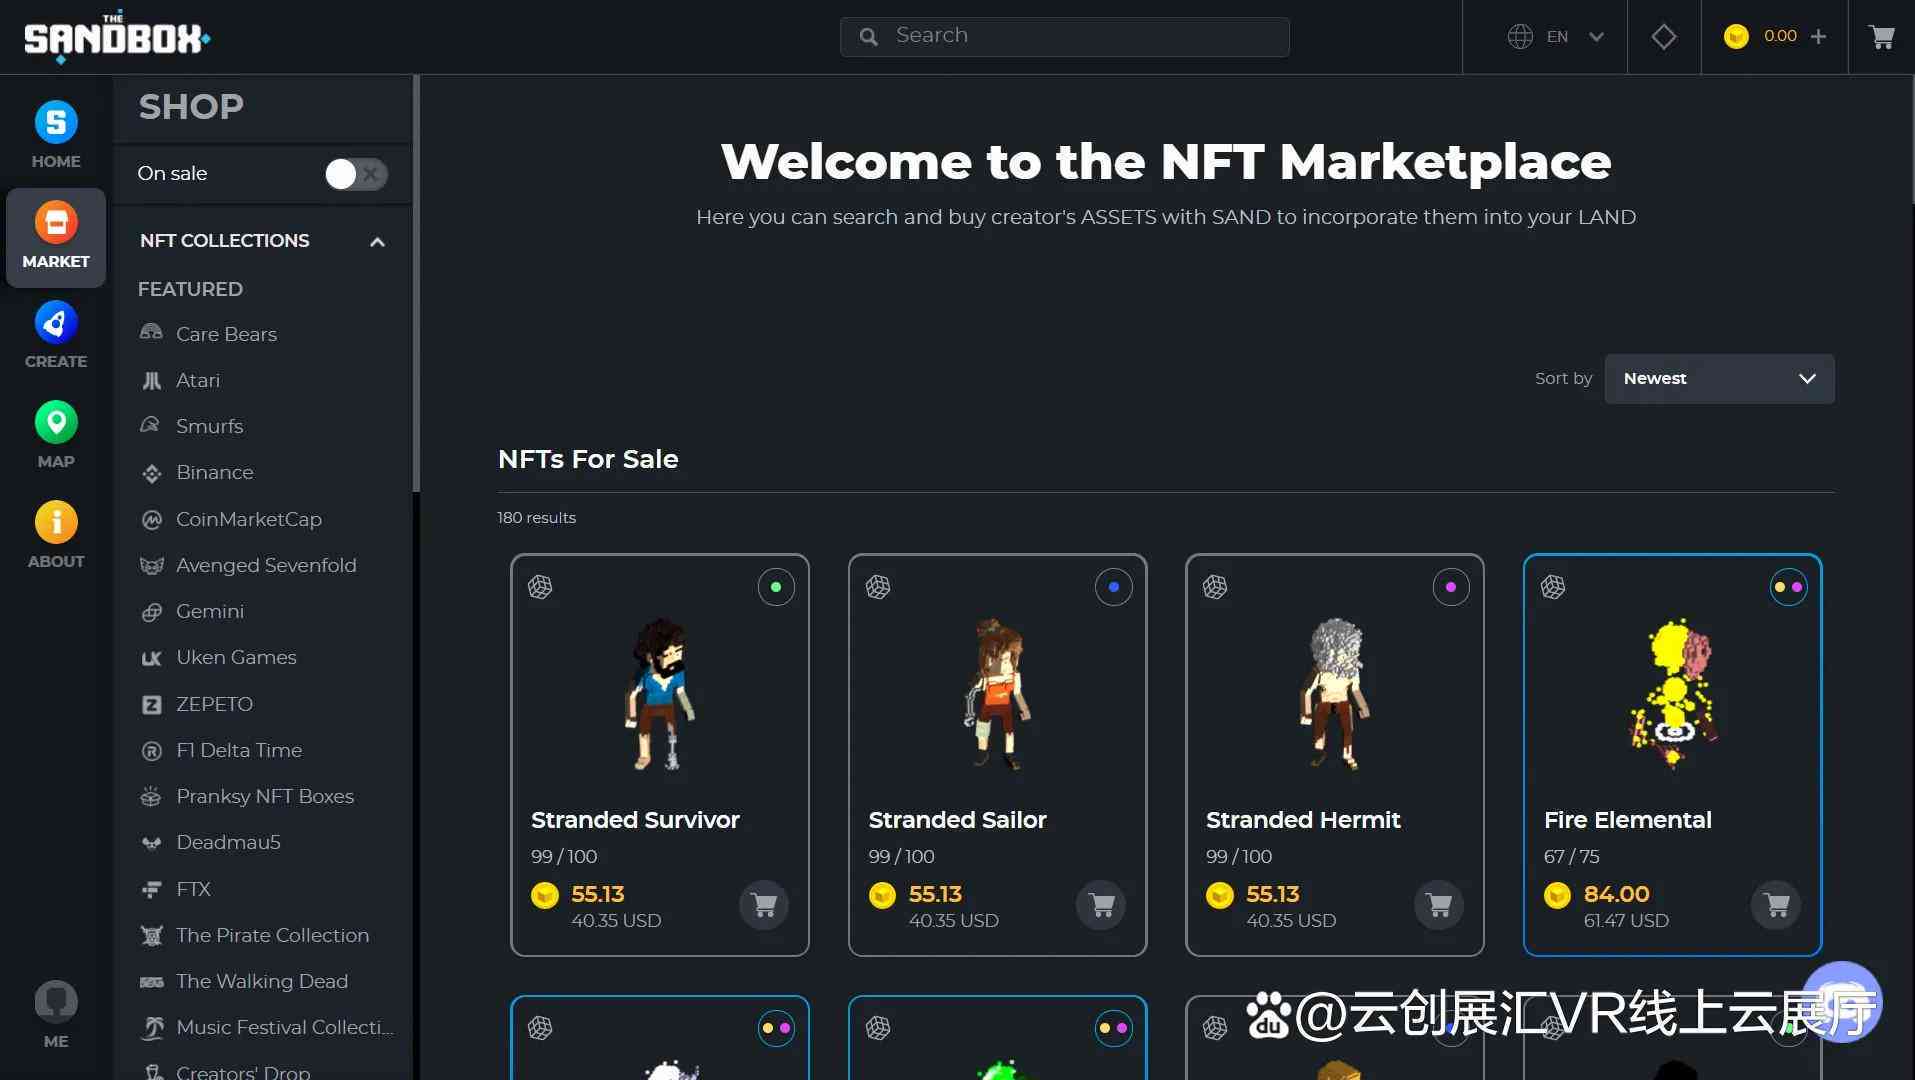
Task: Collapse the NFT COLLECTIONS section
Action: (x=377, y=241)
